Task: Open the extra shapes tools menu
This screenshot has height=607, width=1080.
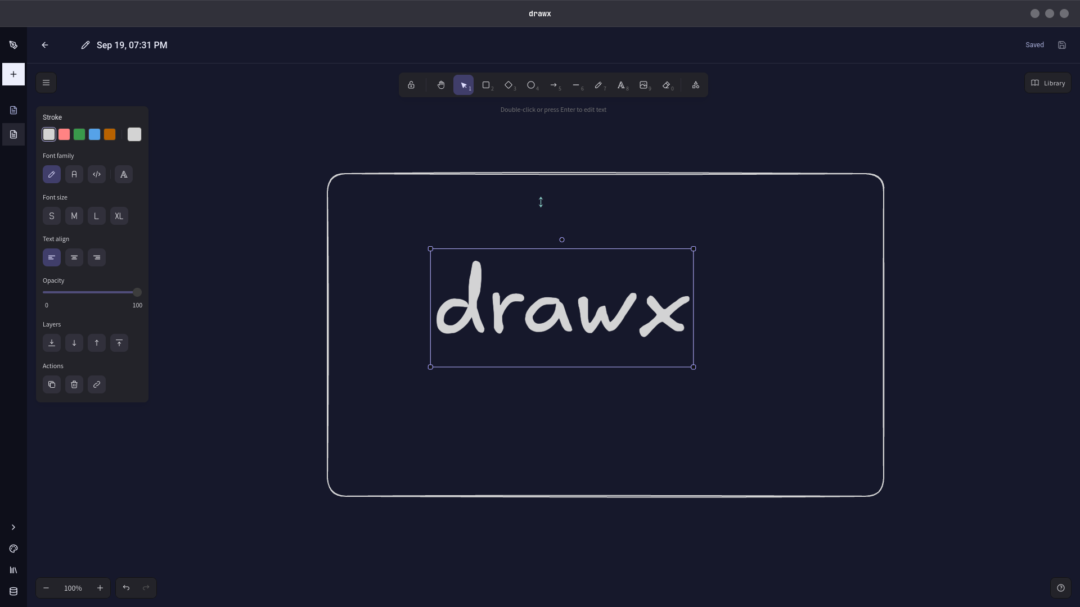Action: (x=696, y=85)
